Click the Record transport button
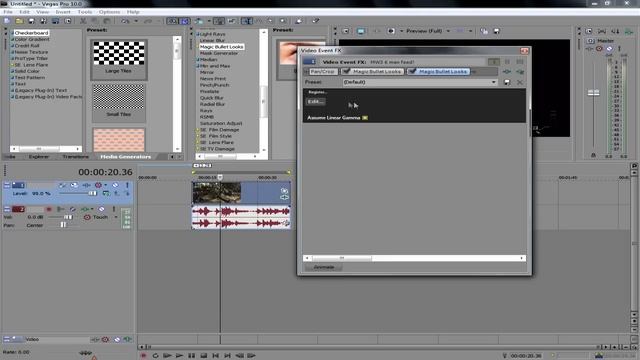The width and height of the screenshot is (640, 360). click(143, 356)
